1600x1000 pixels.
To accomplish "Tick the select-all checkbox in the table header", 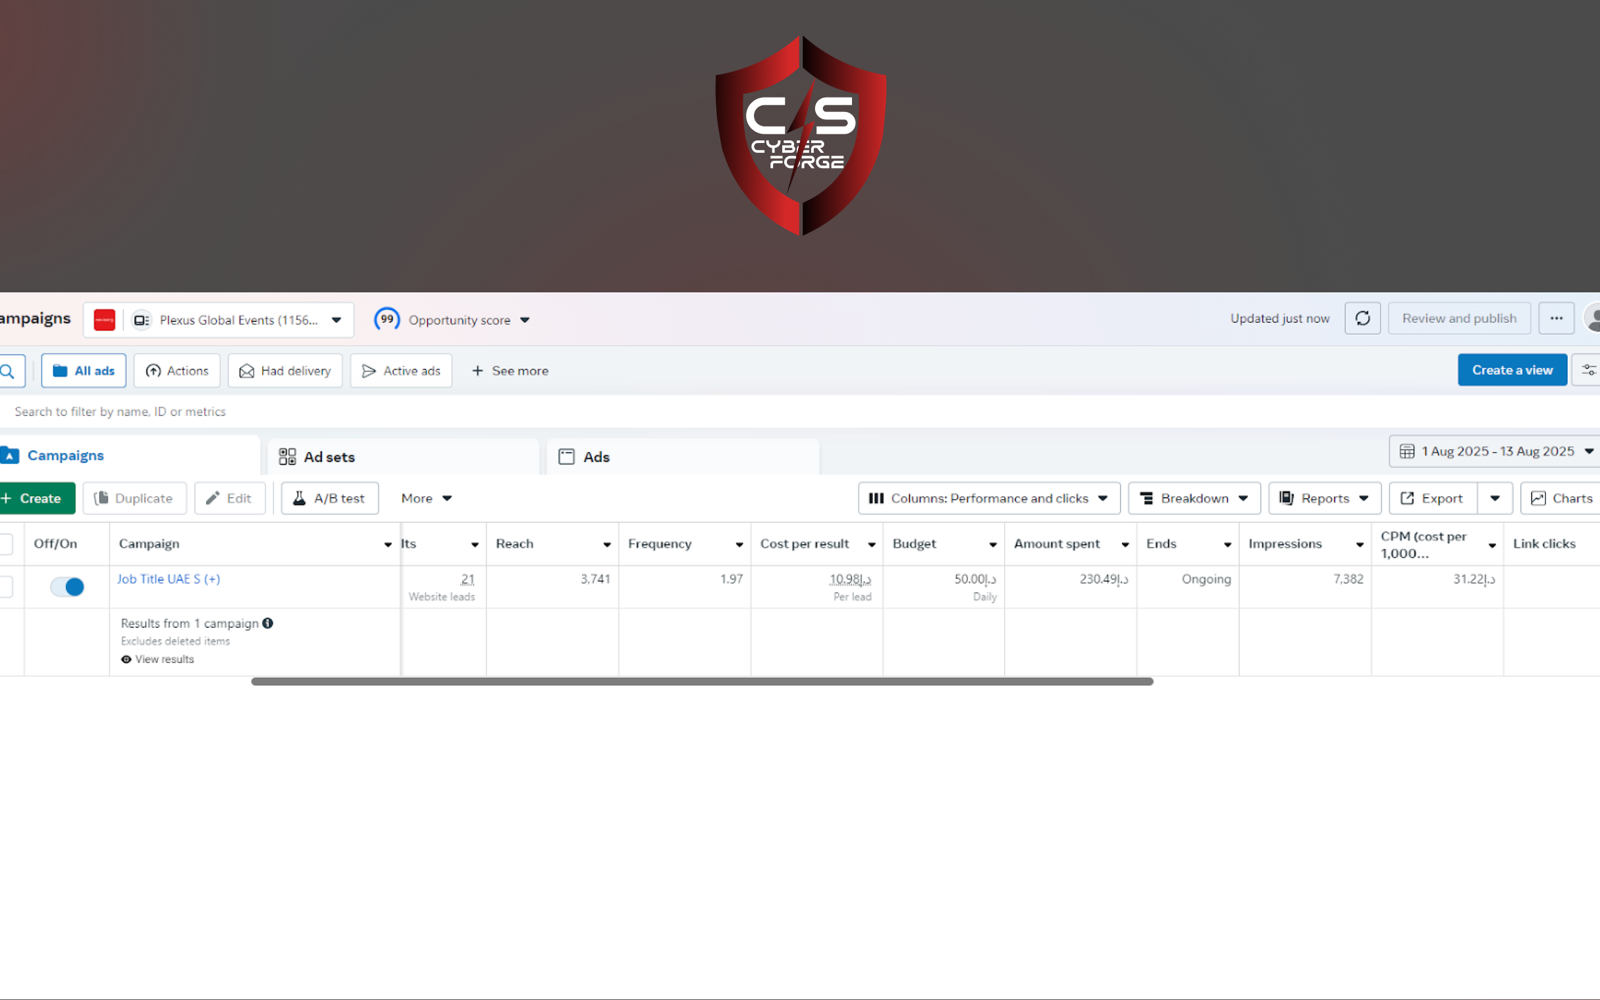I will (x=6, y=544).
